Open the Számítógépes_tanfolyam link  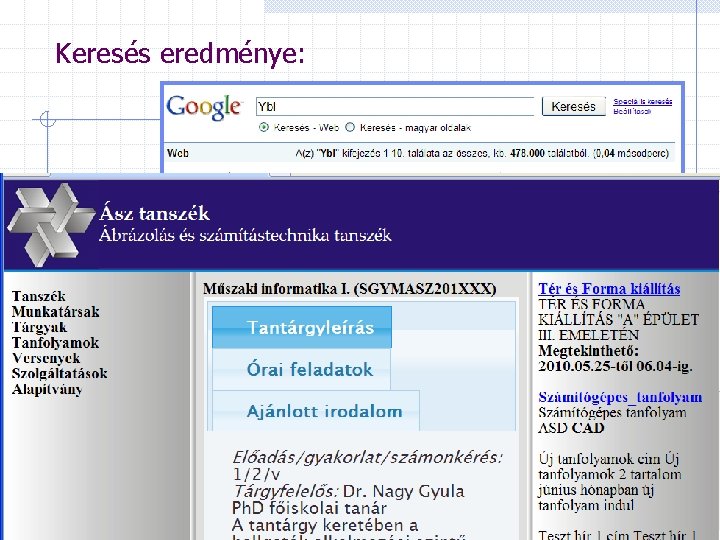pyautogui.click(x=620, y=397)
